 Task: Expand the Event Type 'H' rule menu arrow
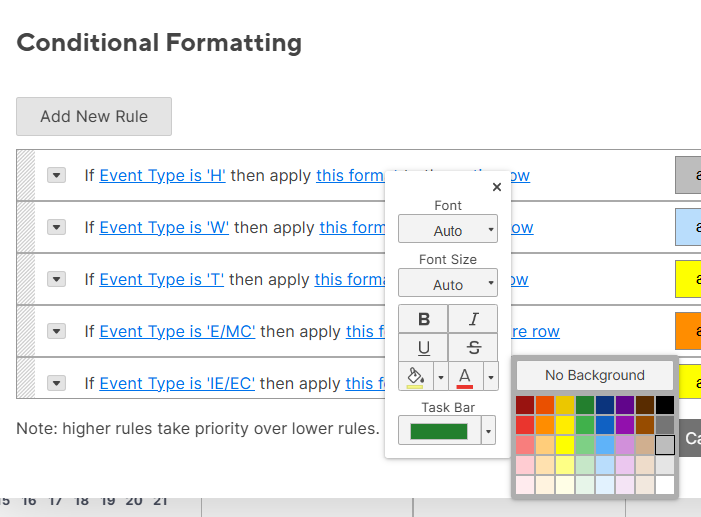[x=57, y=175]
